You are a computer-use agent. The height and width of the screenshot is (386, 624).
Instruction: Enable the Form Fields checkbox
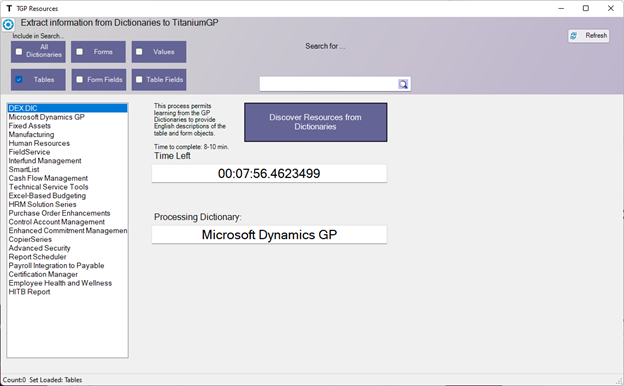point(80,80)
